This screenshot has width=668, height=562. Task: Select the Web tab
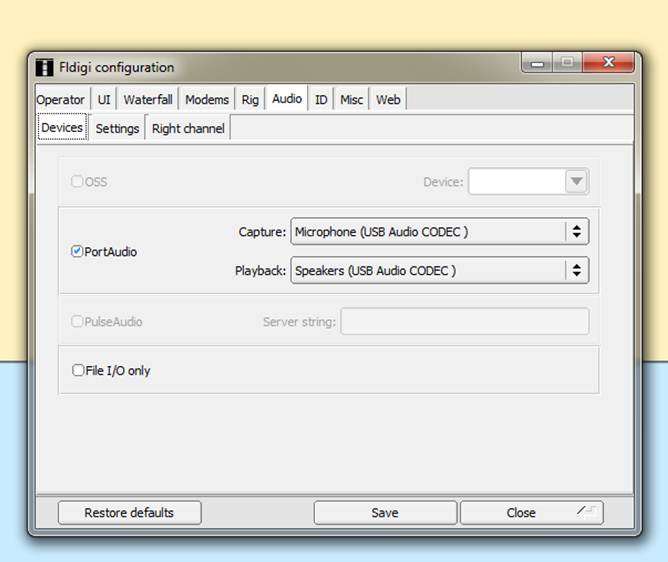388,100
